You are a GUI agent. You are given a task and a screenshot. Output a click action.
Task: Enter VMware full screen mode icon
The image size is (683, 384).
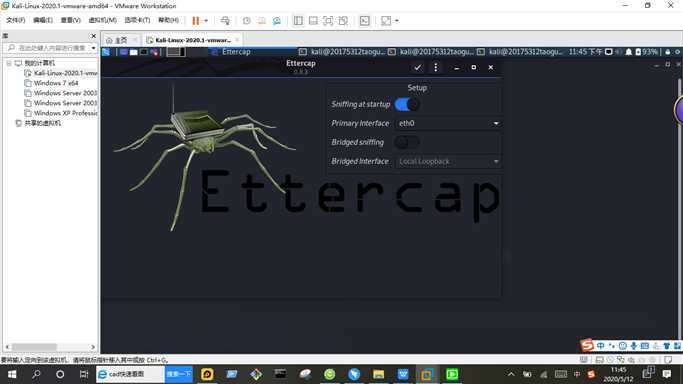pyautogui.click(x=386, y=20)
